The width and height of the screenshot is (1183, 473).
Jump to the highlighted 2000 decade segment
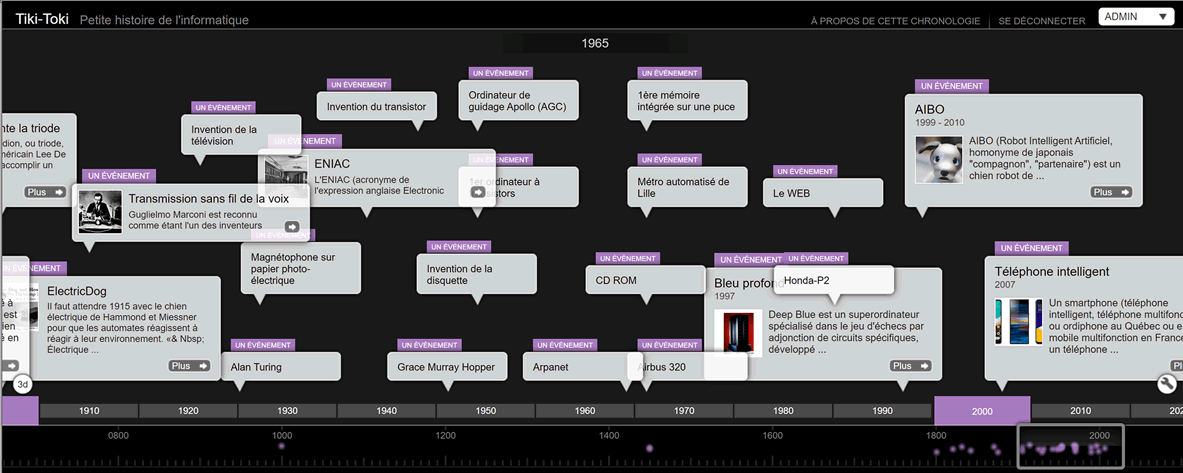pyautogui.click(x=982, y=411)
